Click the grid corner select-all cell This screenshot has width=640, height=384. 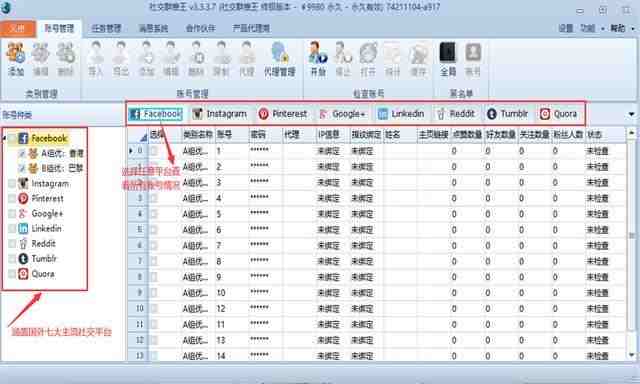point(138,135)
